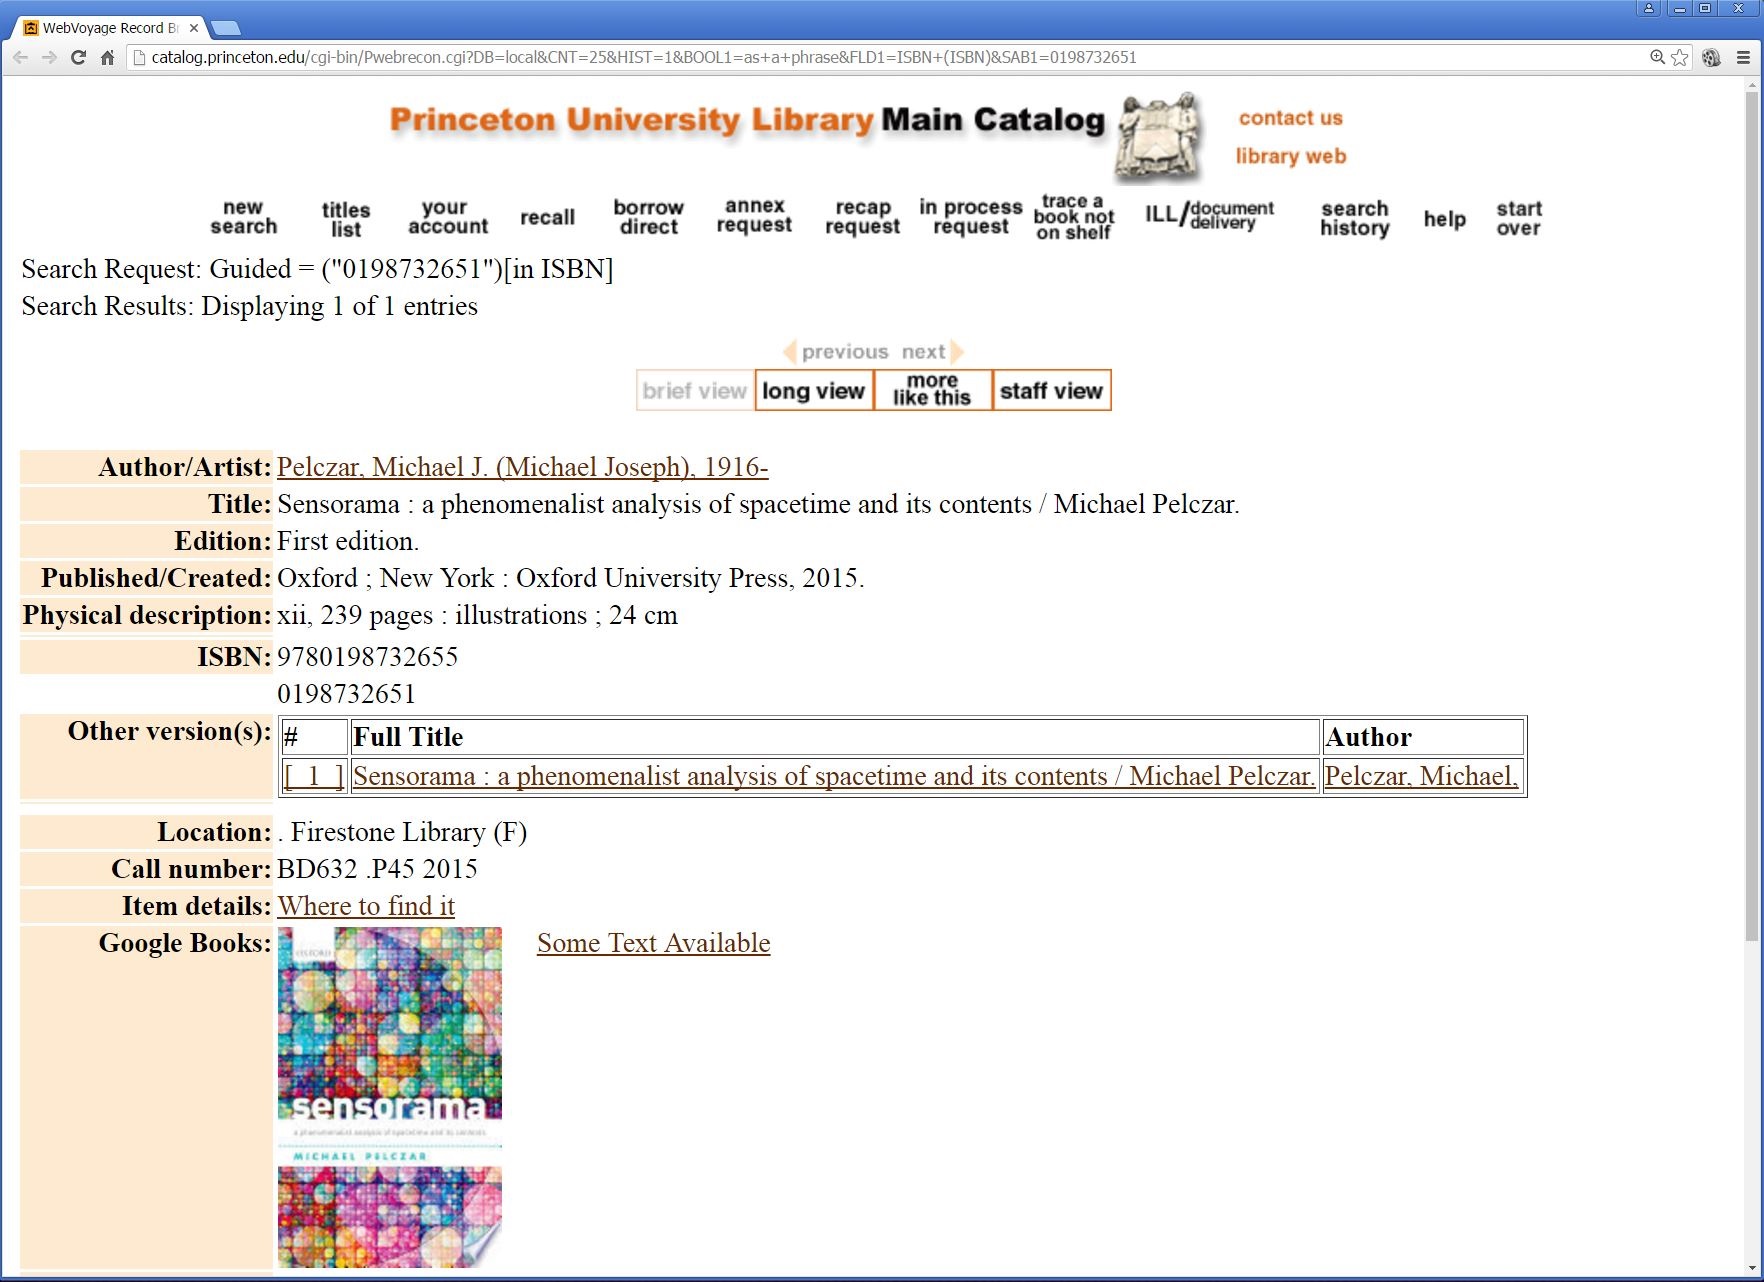The width and height of the screenshot is (1764, 1282).
Task: Click the Princeton library seal logo
Action: coord(1159,137)
